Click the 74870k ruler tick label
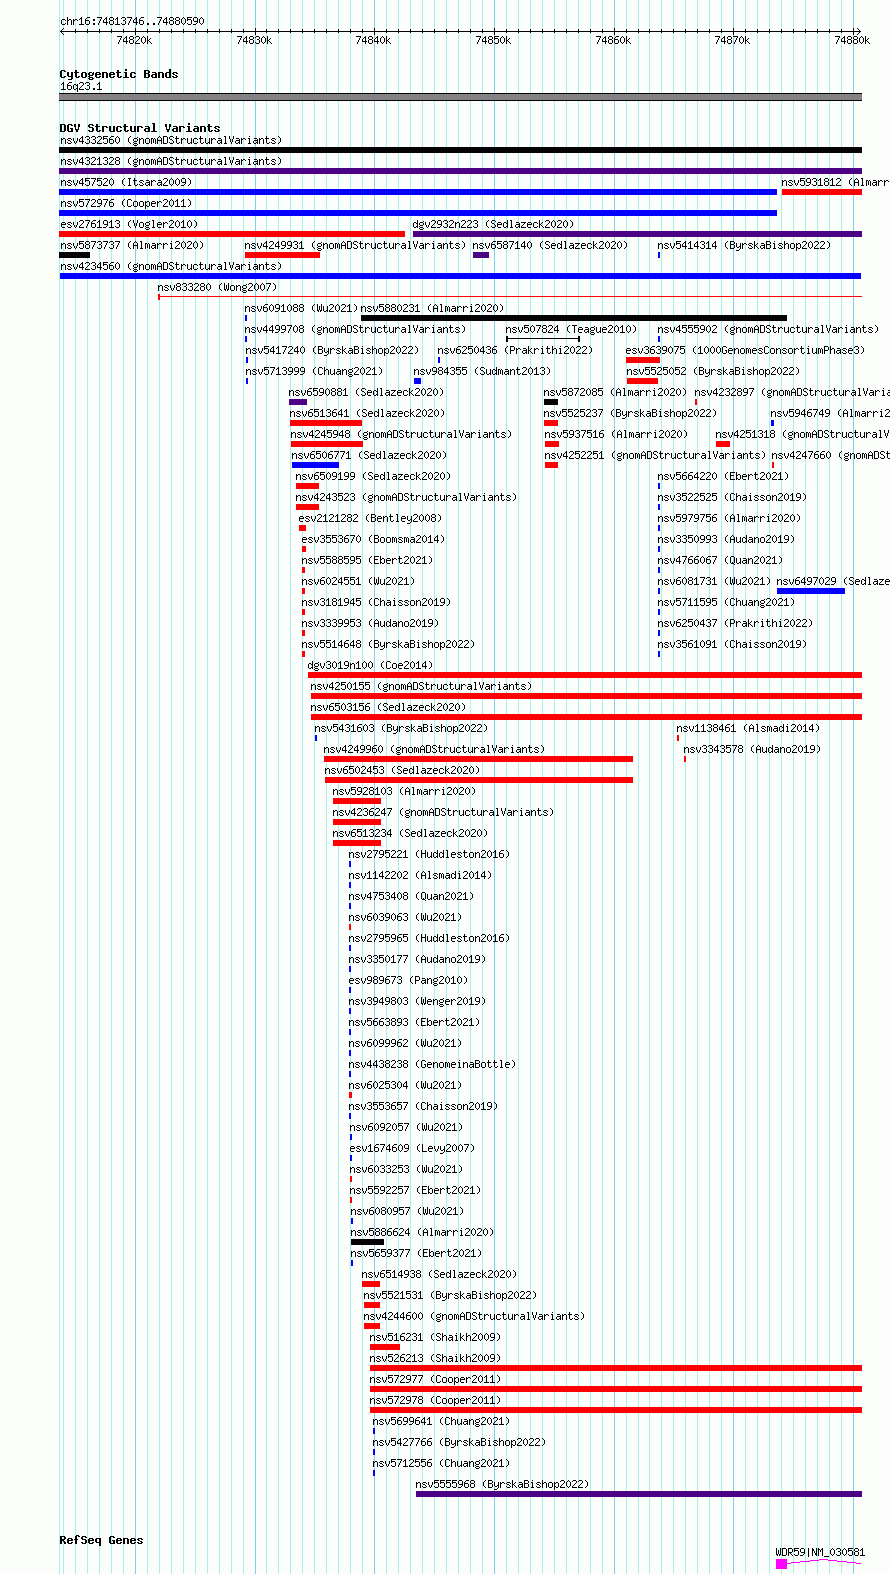The image size is (890, 1574). pyautogui.click(x=732, y=40)
